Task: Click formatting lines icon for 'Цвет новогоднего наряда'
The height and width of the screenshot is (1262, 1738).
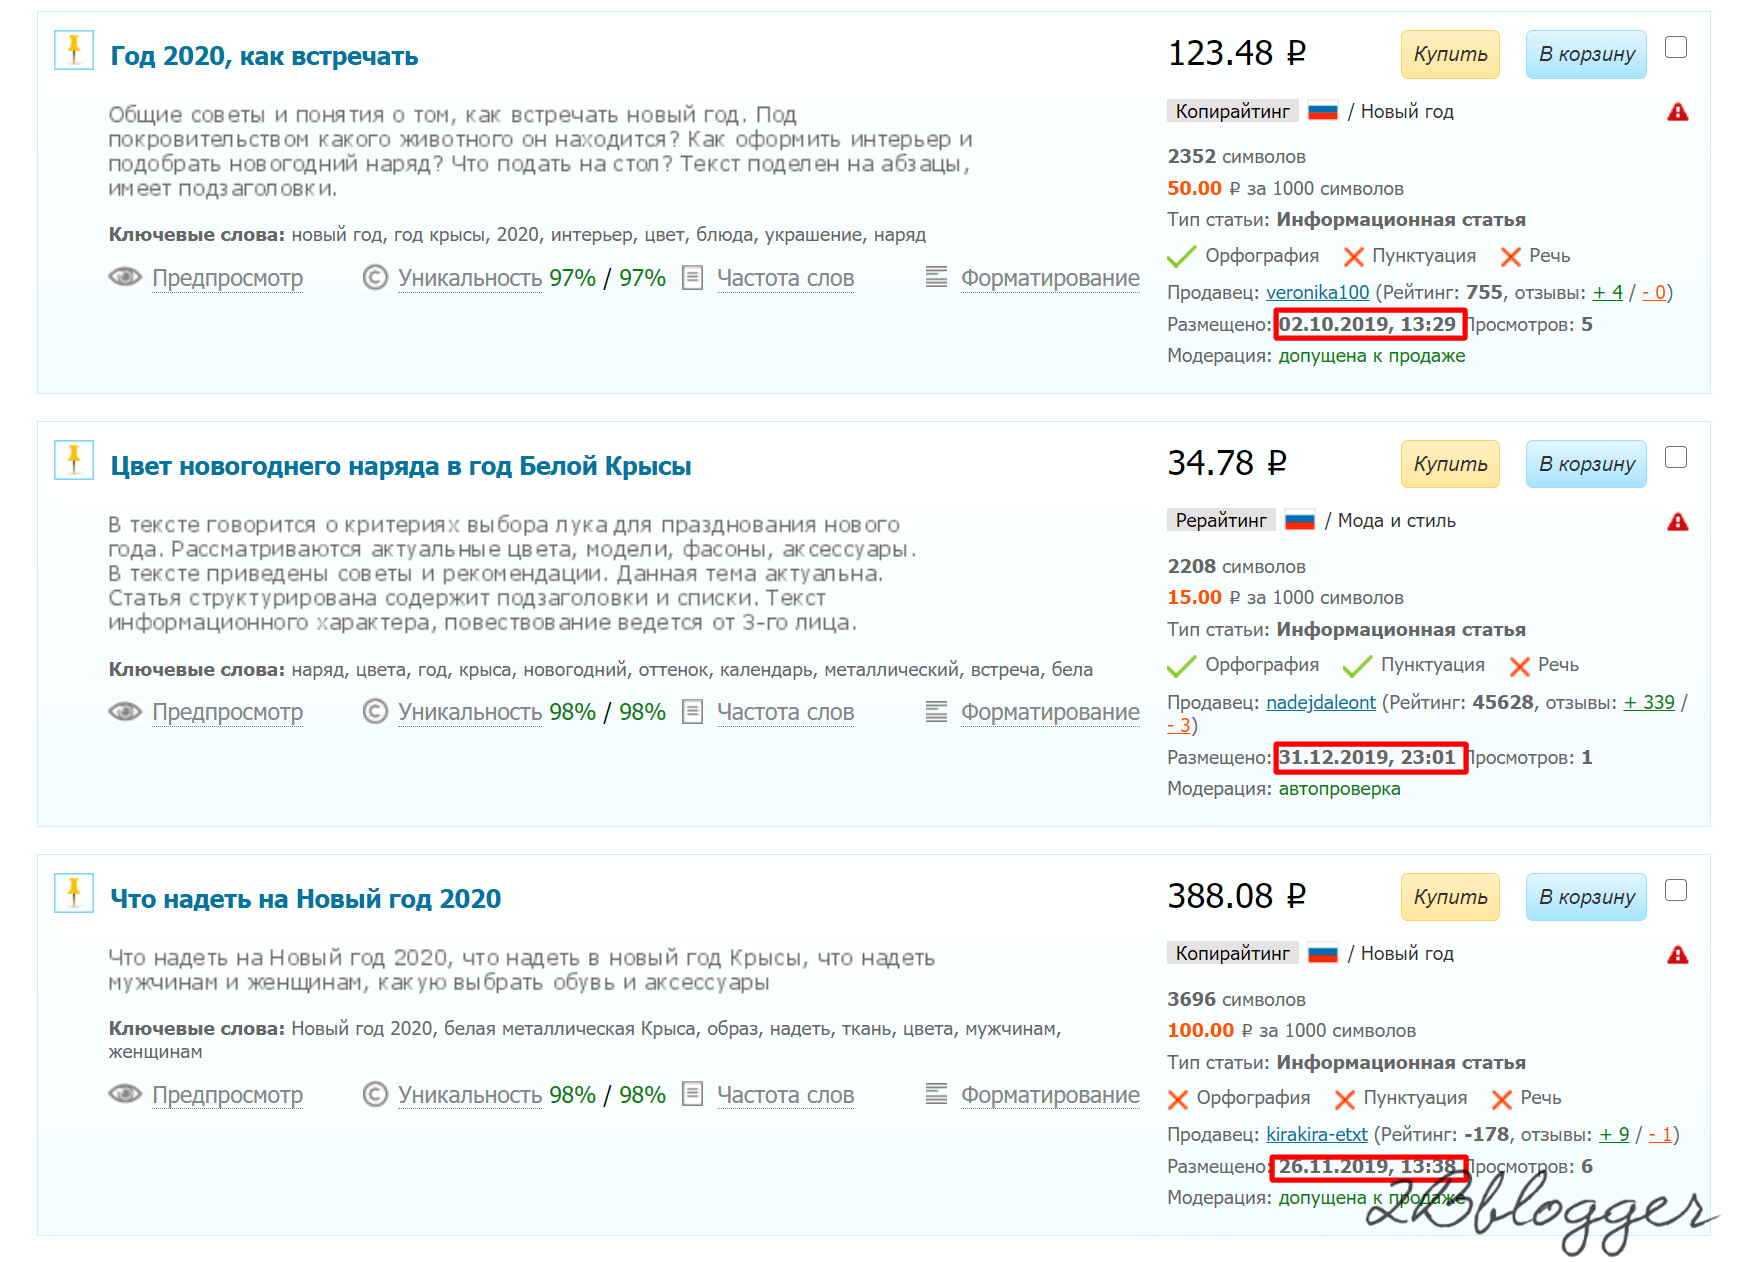Action: [x=936, y=710]
